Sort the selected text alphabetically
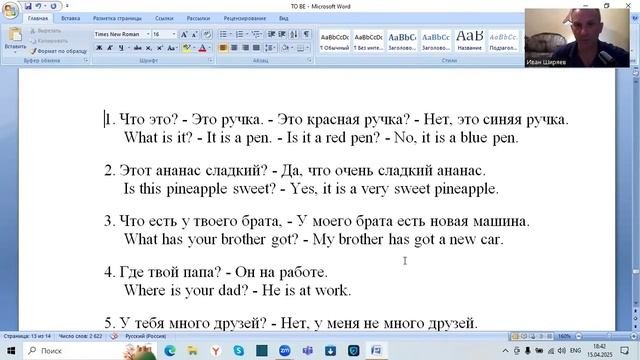This screenshot has height=360, width=640. [x=294, y=34]
